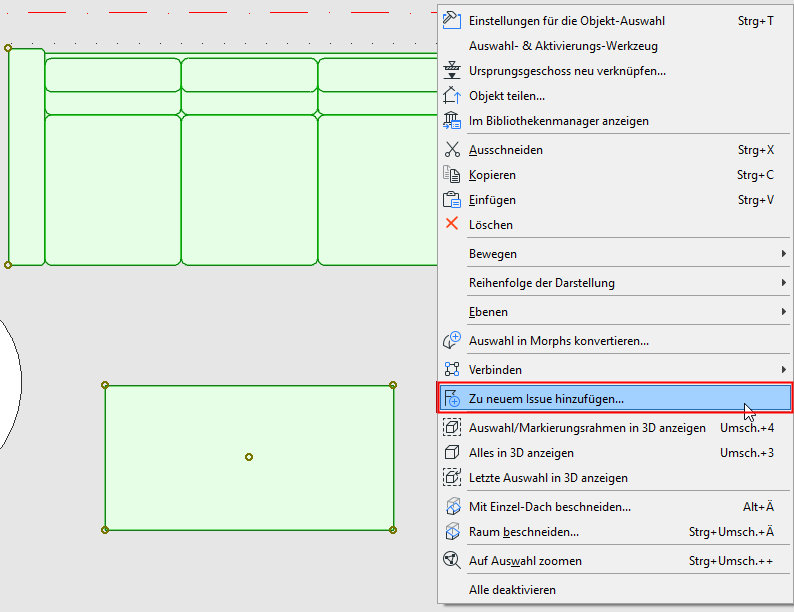Click the Einstellungen für die Objekt-Auswahl hammer icon

point(452,21)
